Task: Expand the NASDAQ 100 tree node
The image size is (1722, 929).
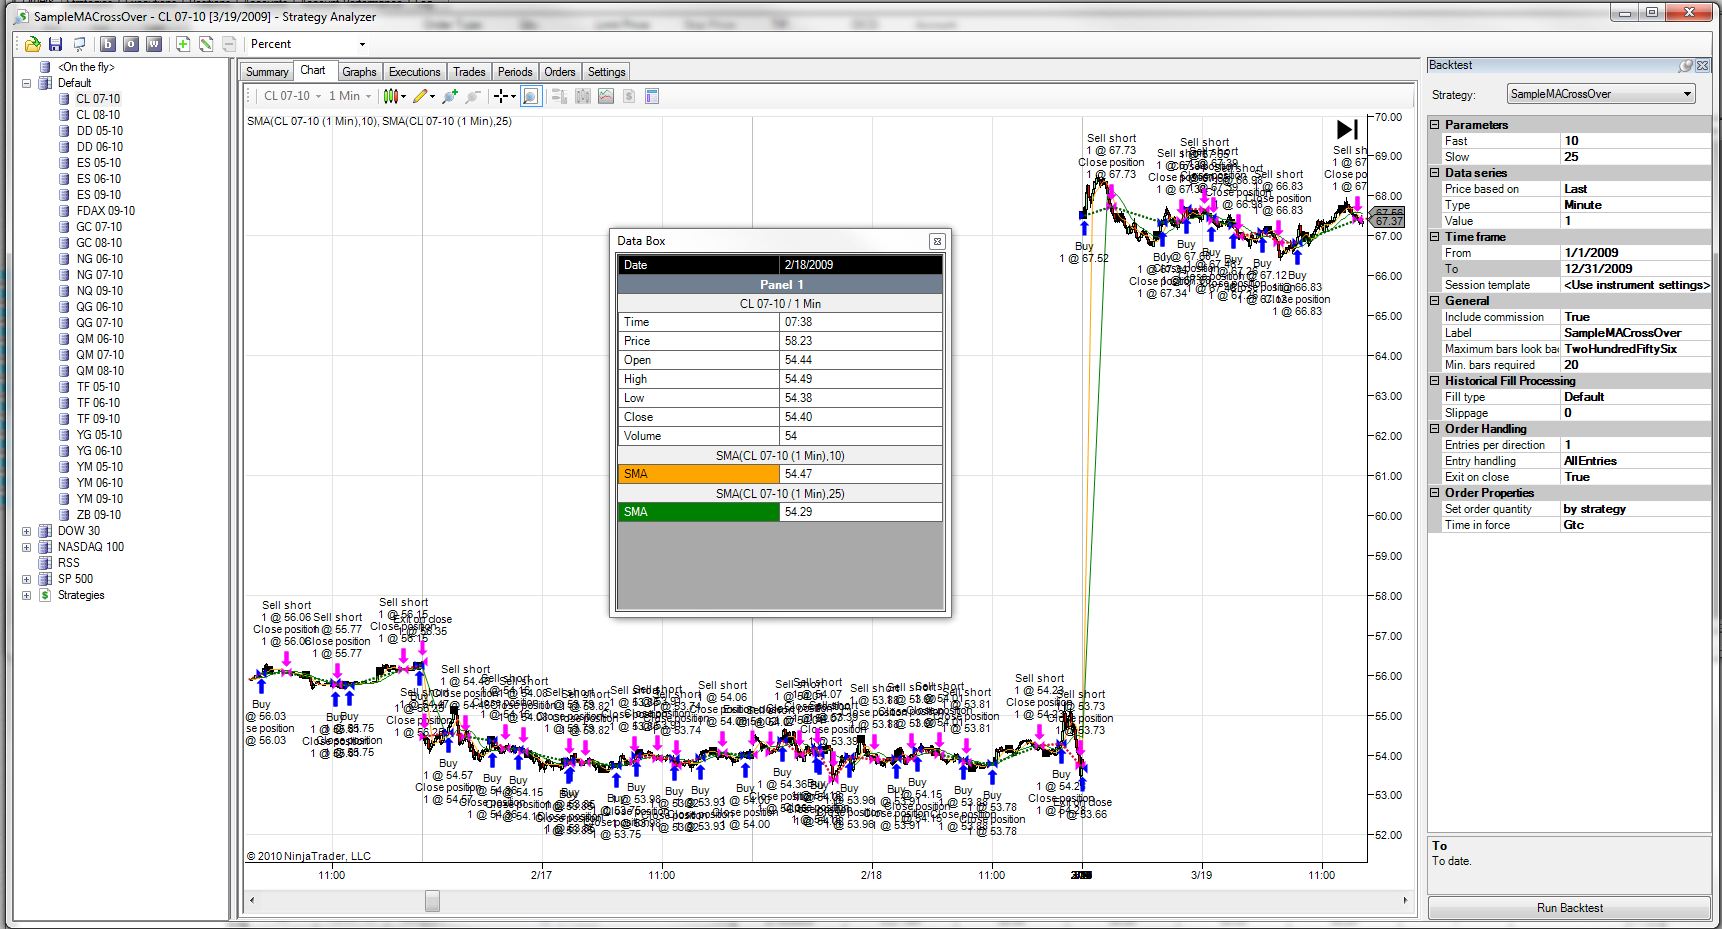Action: [26, 547]
